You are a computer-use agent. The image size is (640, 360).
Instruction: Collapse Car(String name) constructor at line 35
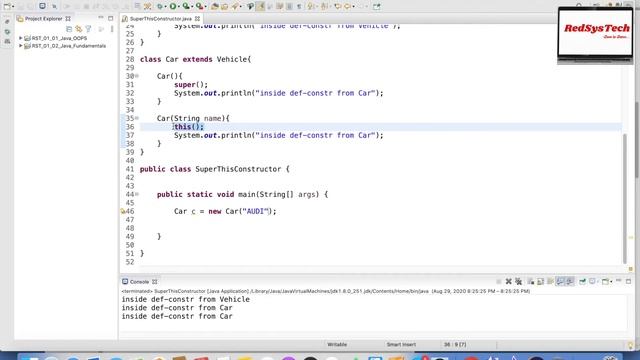coord(137,118)
